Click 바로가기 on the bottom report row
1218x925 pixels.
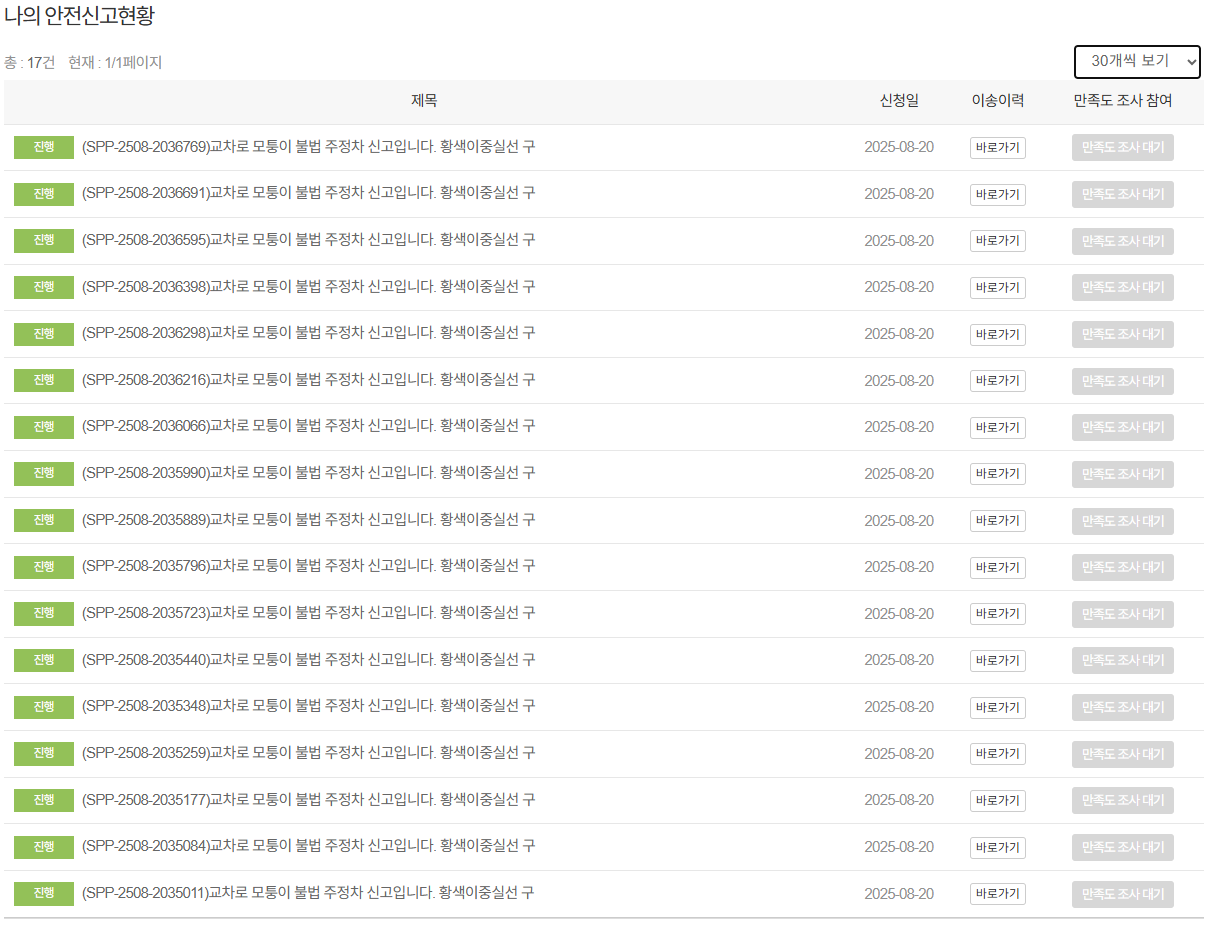coord(997,893)
